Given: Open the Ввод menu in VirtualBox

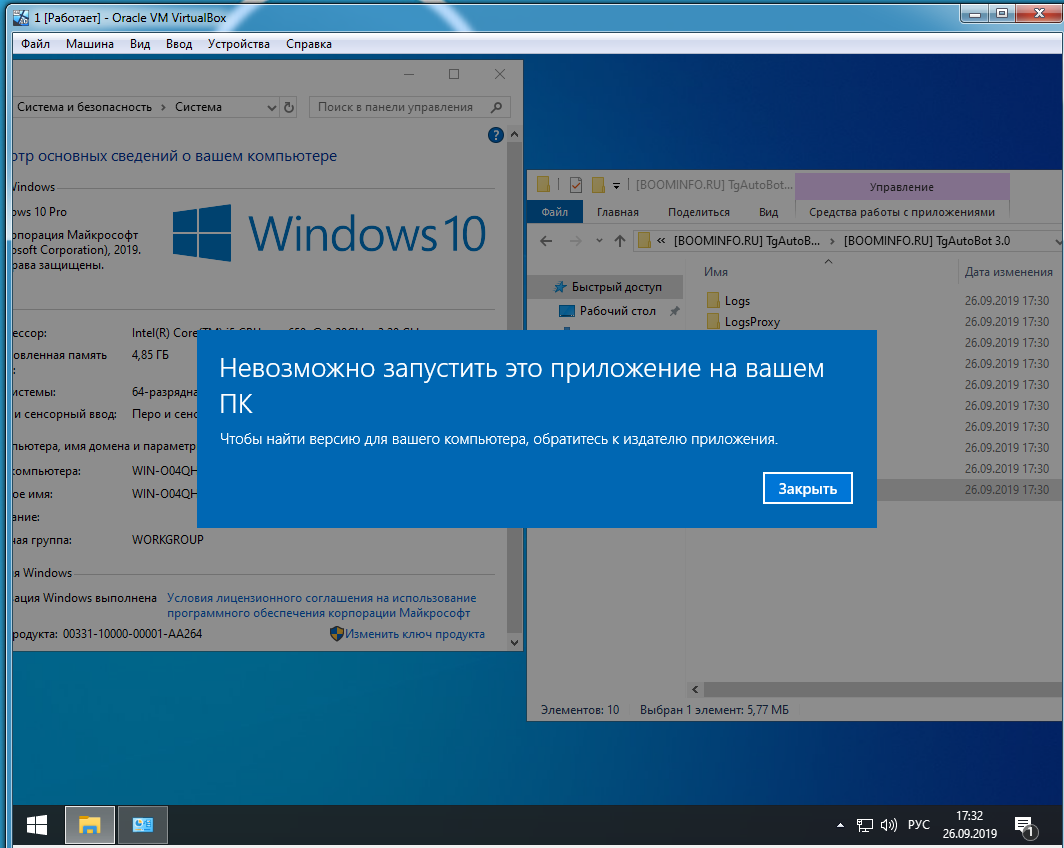Looking at the screenshot, I should point(179,44).
